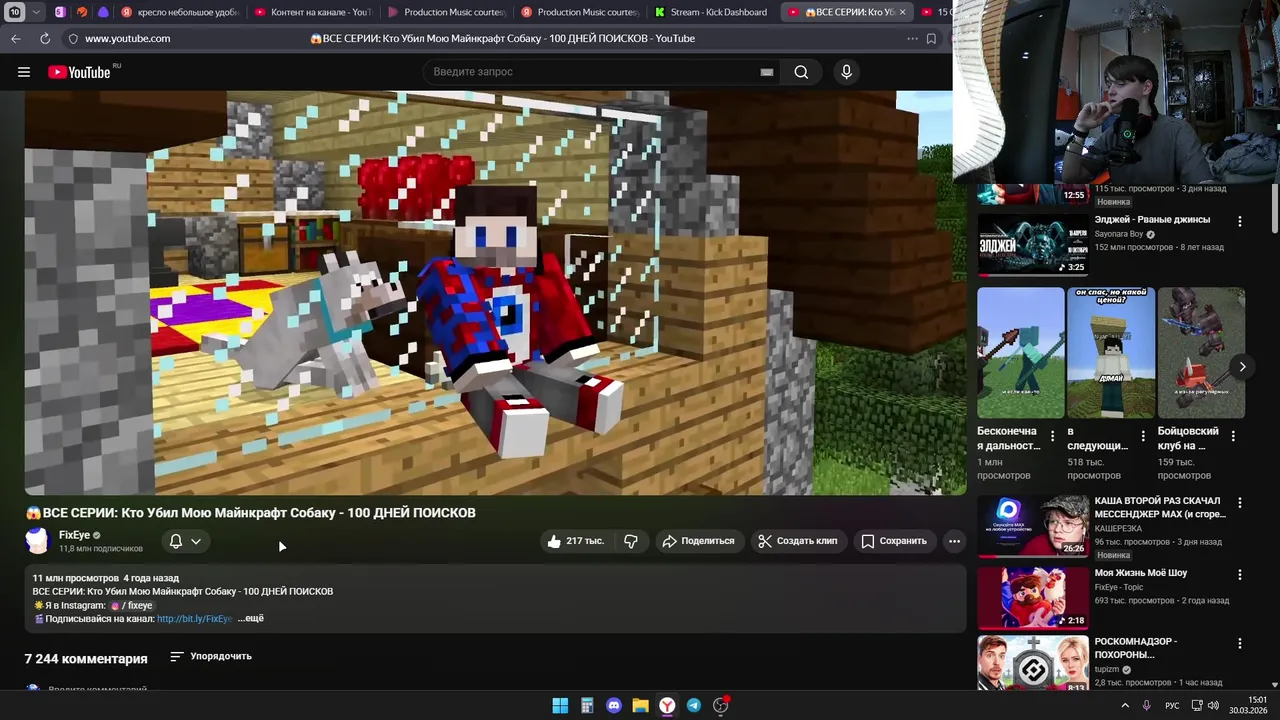Open the в следующий short thumbnail
1280x720 pixels.
click(1111, 353)
